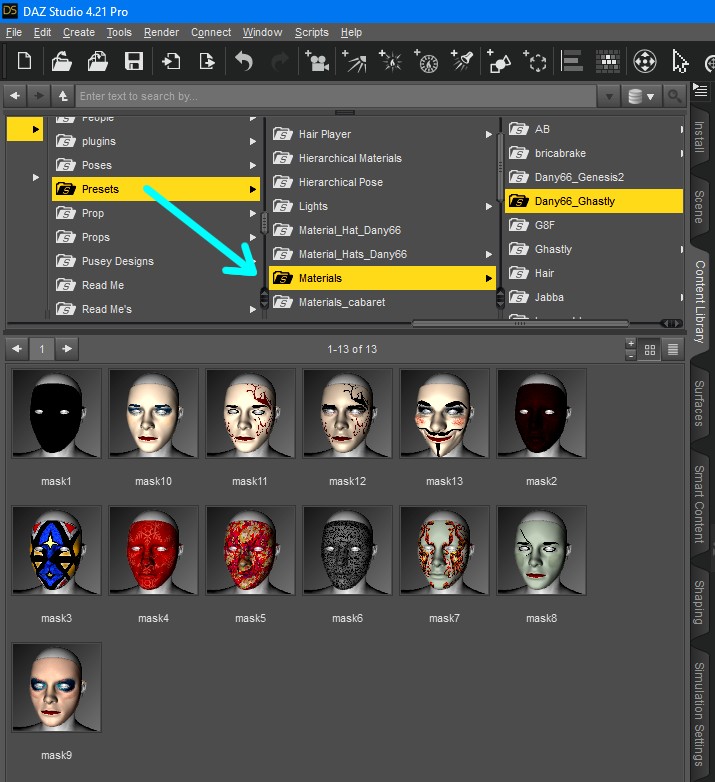Image resolution: width=715 pixels, height=782 pixels.
Task: Open the database filter dropdown
Action: tap(641, 96)
